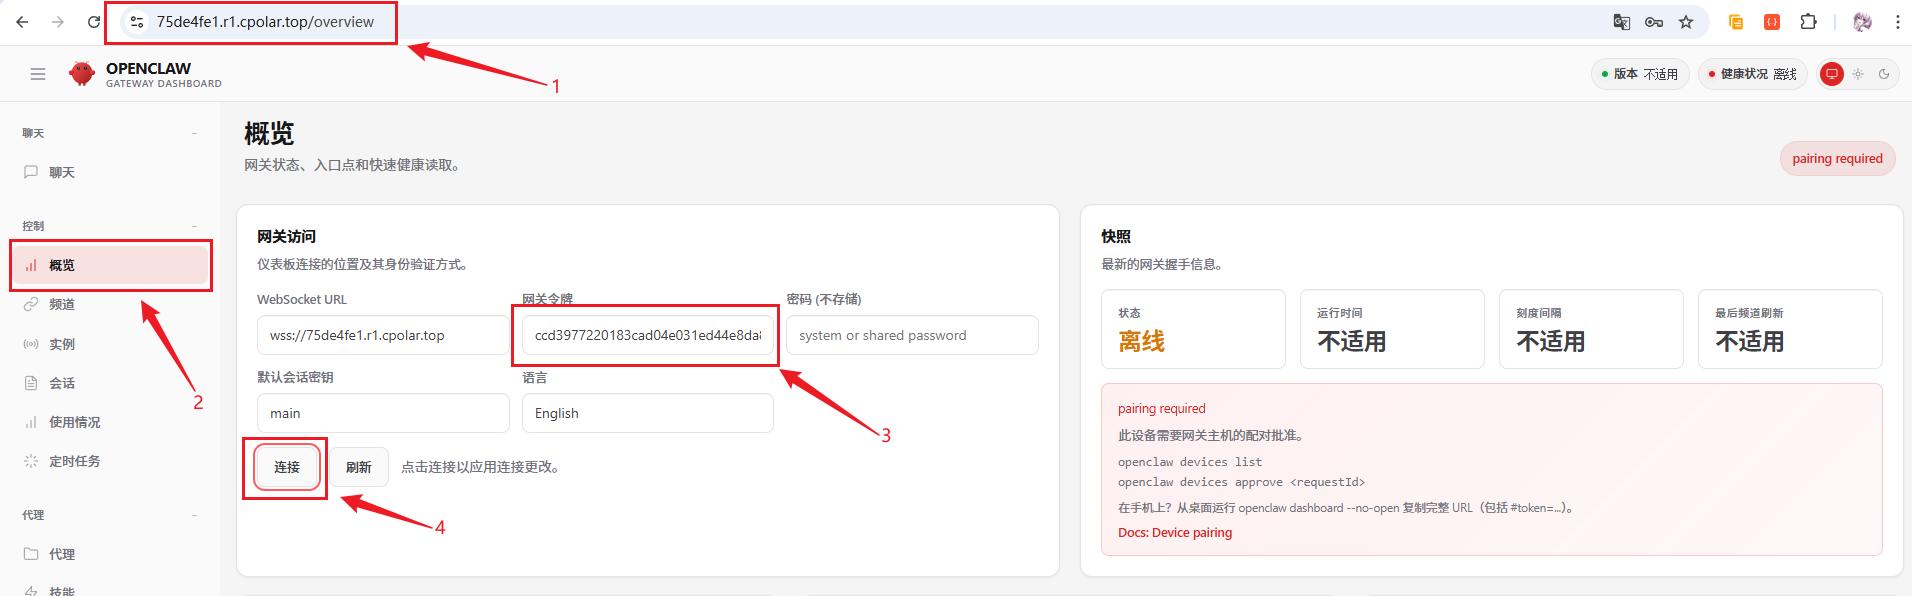
Task: Switch to system theme monitor button
Action: pos(1831,74)
